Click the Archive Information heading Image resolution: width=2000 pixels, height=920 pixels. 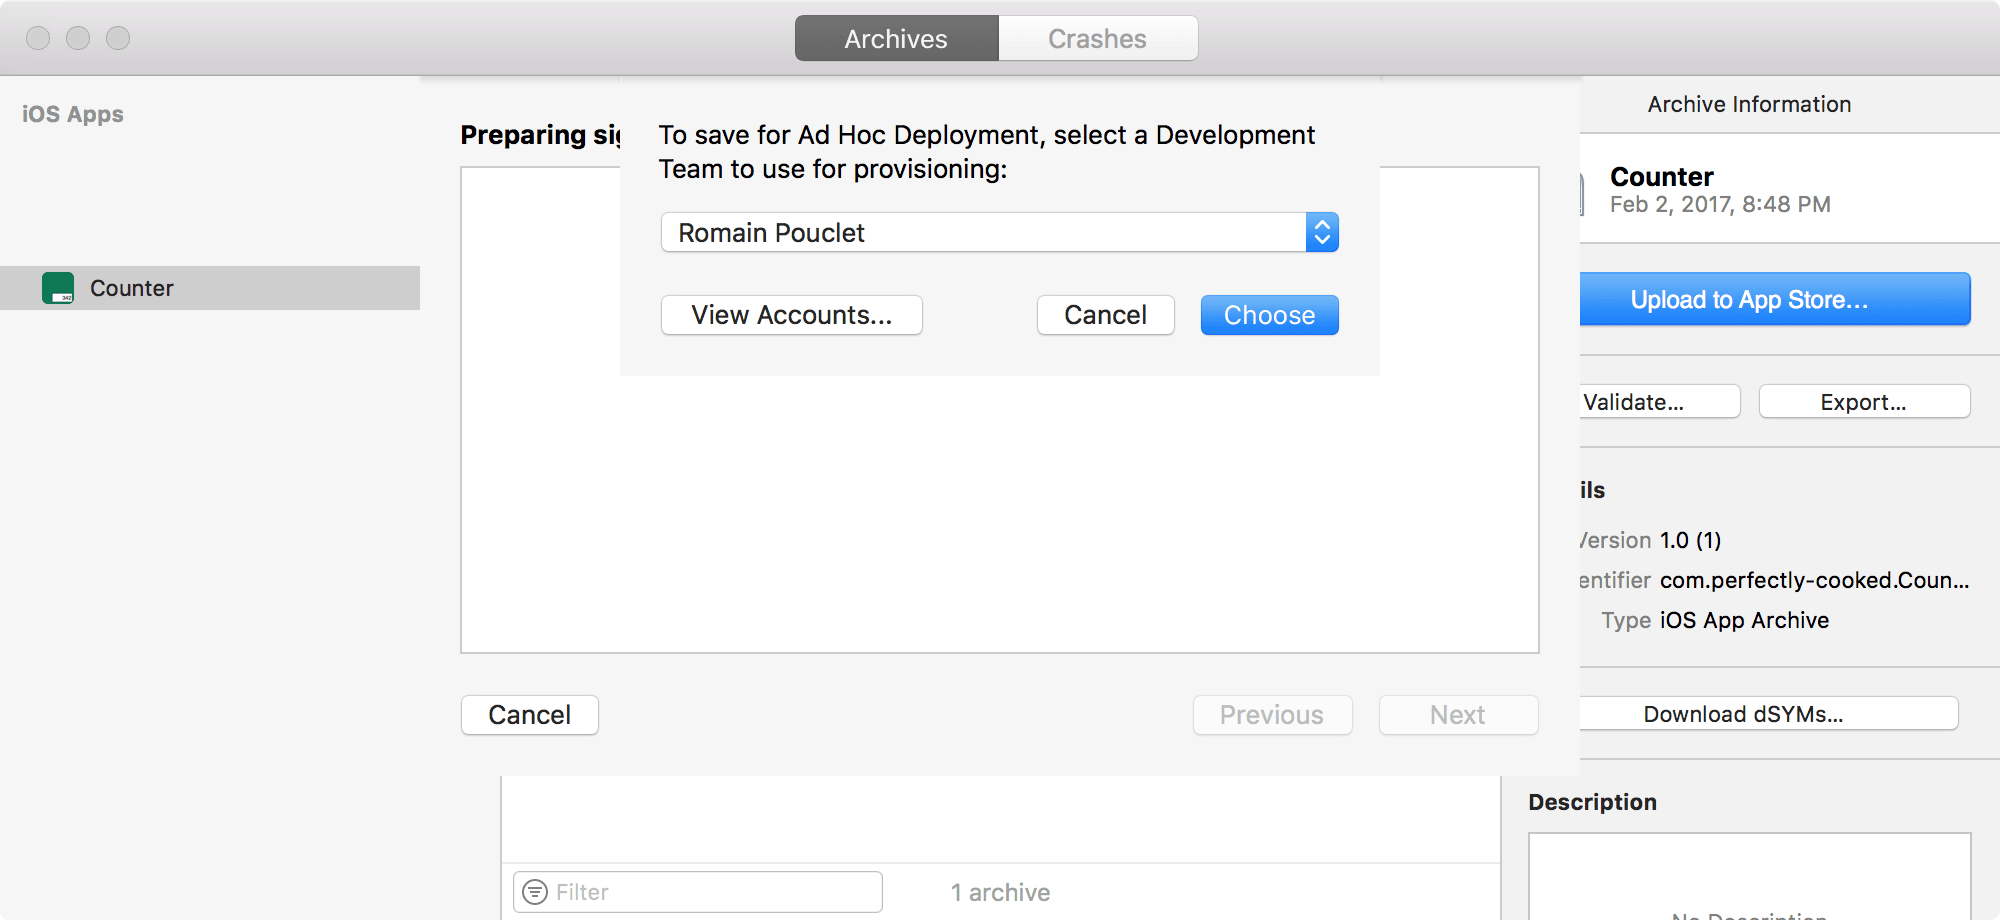click(x=1750, y=104)
